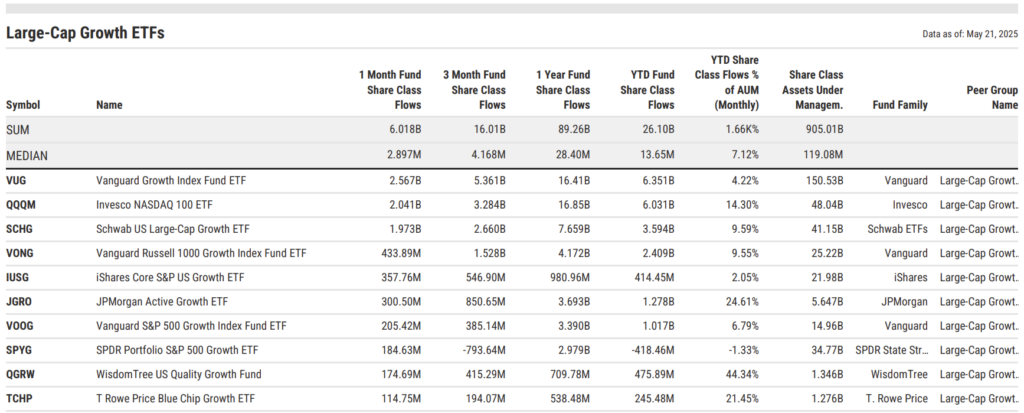Click IUSG's 980.96M one-year flow
1024x413 pixels.
pos(570,278)
